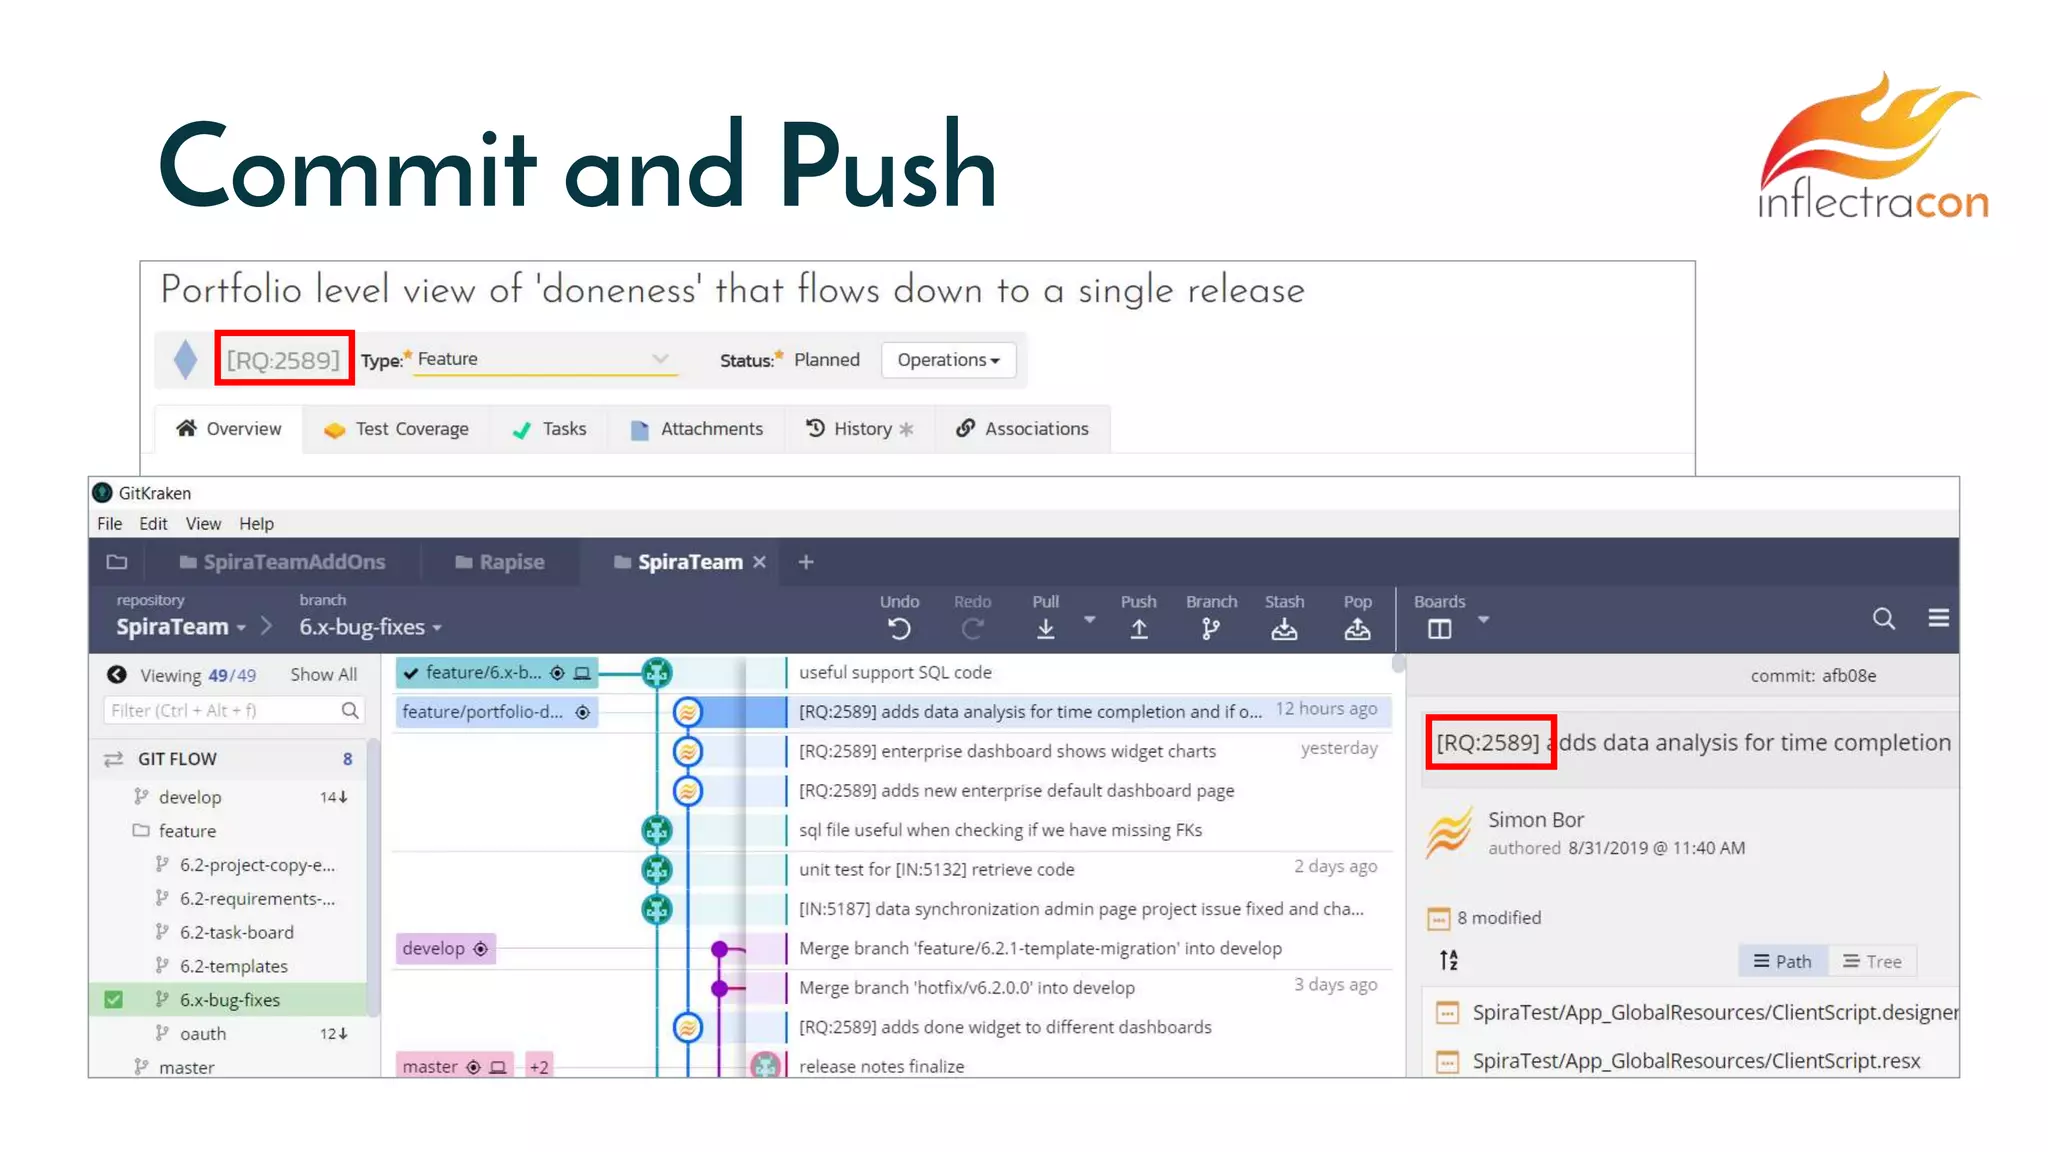Image resolution: width=2048 pixels, height=1152 pixels.
Task: Open the Operations dropdown button
Action: pyautogui.click(x=948, y=360)
